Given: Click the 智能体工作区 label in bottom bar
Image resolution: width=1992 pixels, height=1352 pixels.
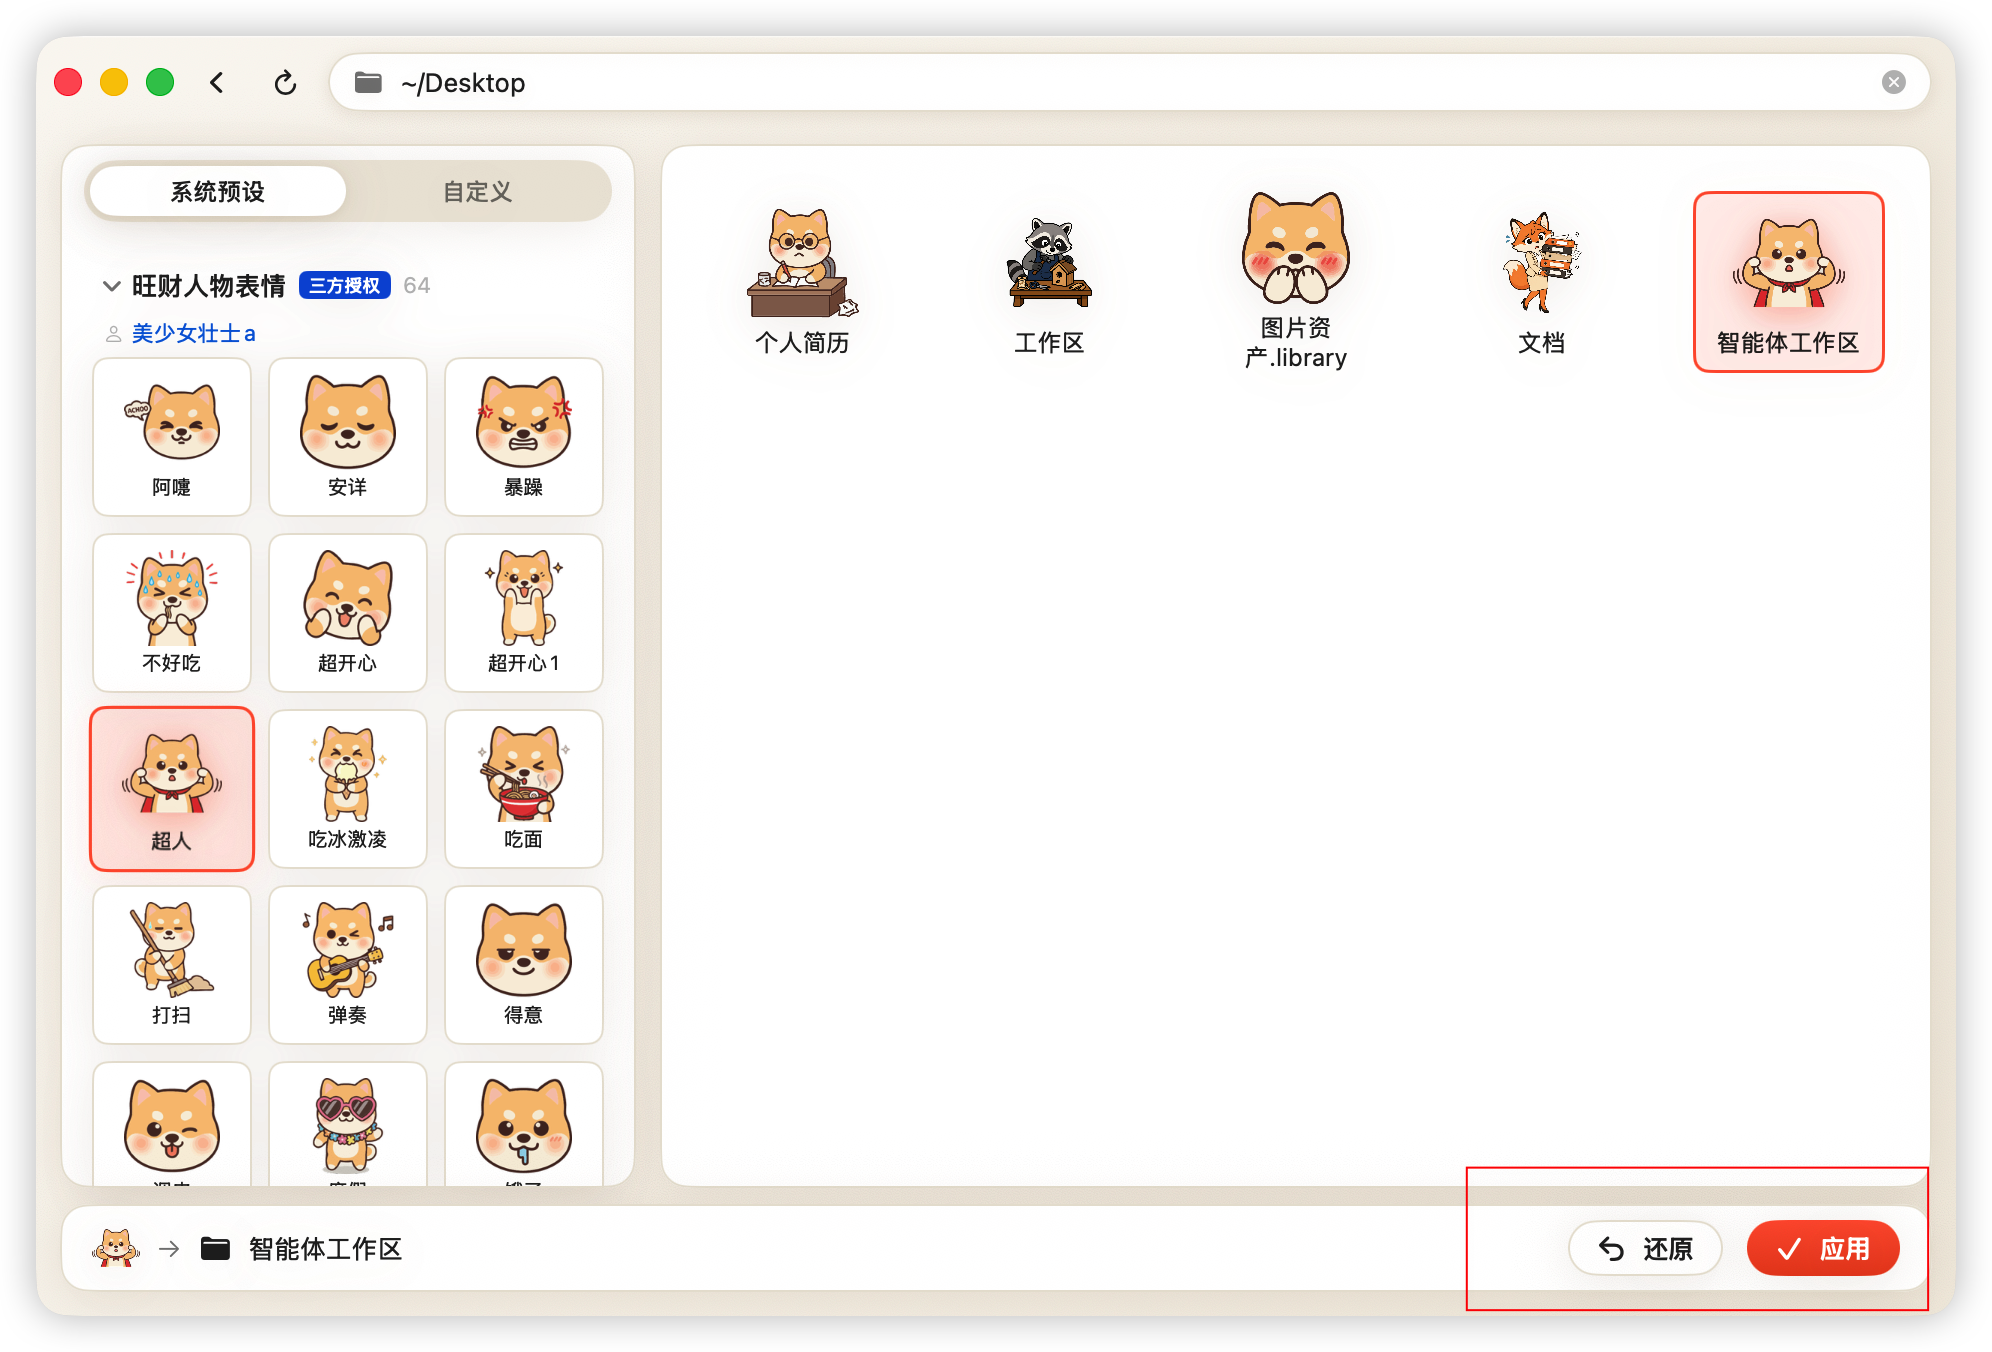Looking at the screenshot, I should (325, 1249).
